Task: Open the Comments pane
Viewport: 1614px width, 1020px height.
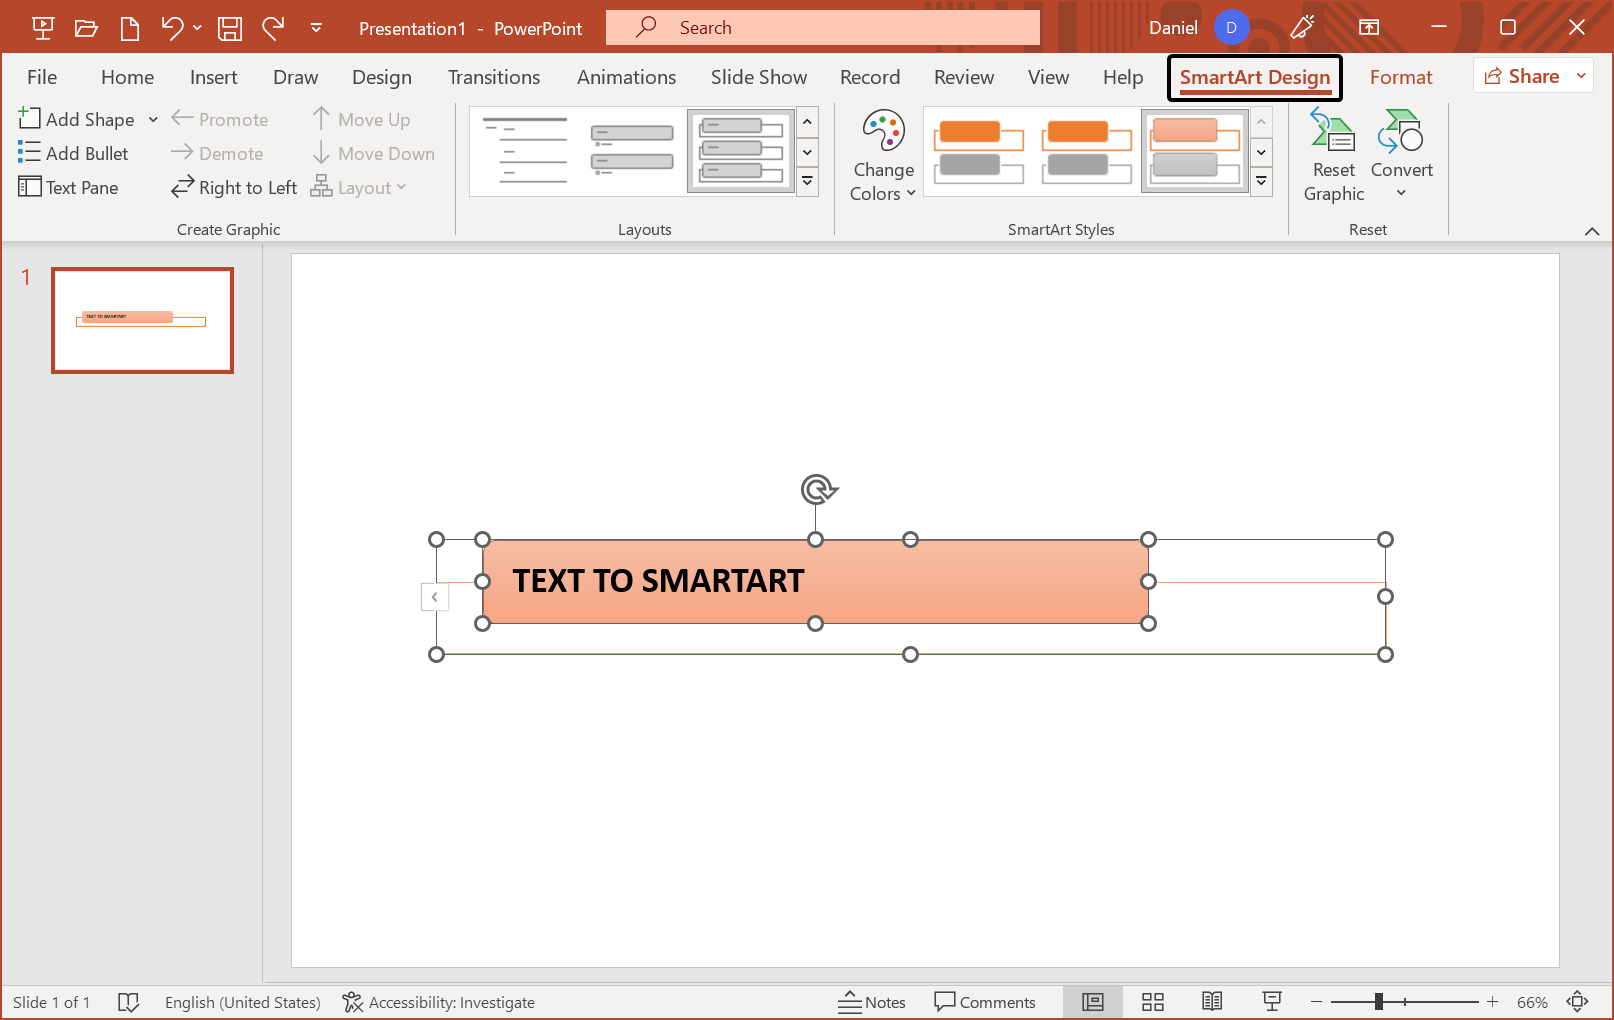Action: pos(986,1001)
